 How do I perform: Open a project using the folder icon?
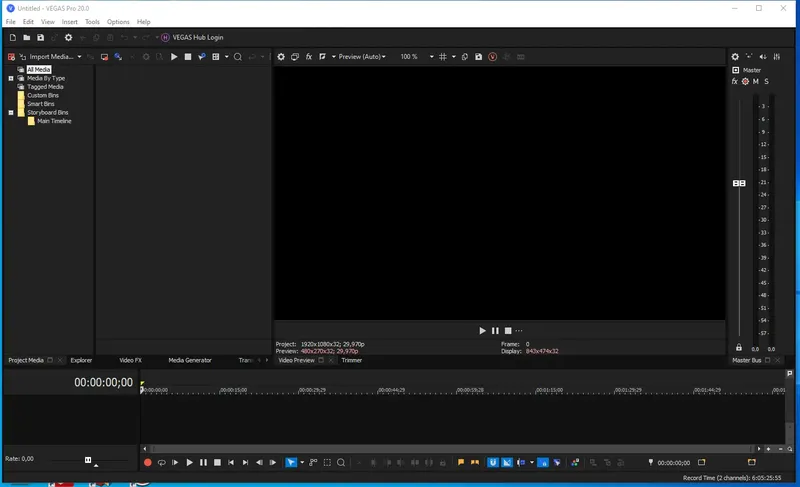click(27, 37)
